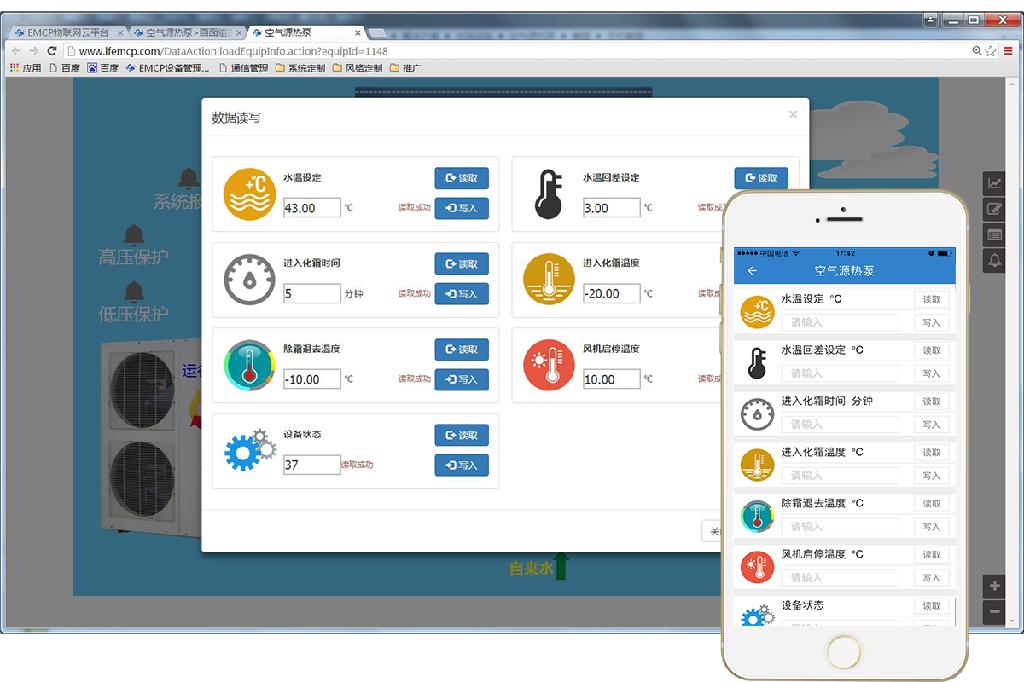The image size is (1024, 682).
Task: Tap phone 读取 button for 设备状态
Action: (x=931, y=606)
